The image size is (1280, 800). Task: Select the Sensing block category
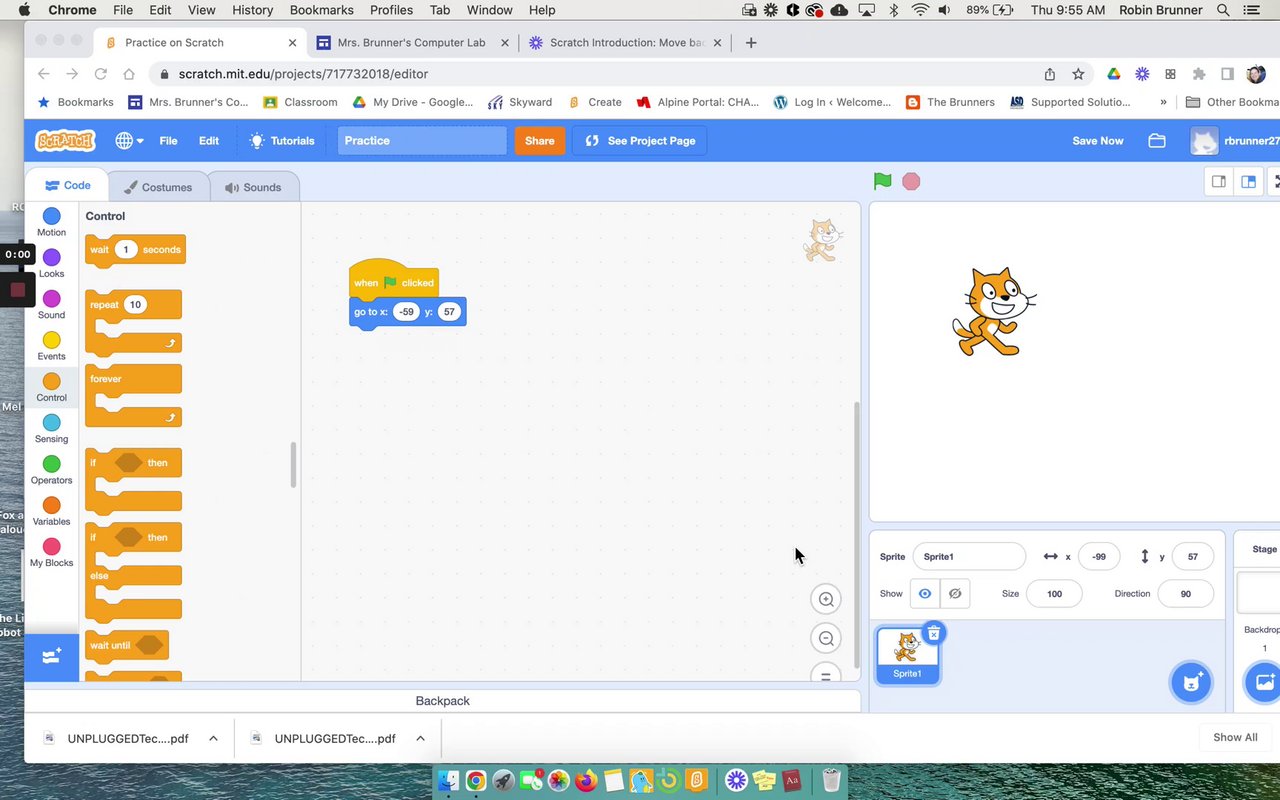[x=51, y=429]
